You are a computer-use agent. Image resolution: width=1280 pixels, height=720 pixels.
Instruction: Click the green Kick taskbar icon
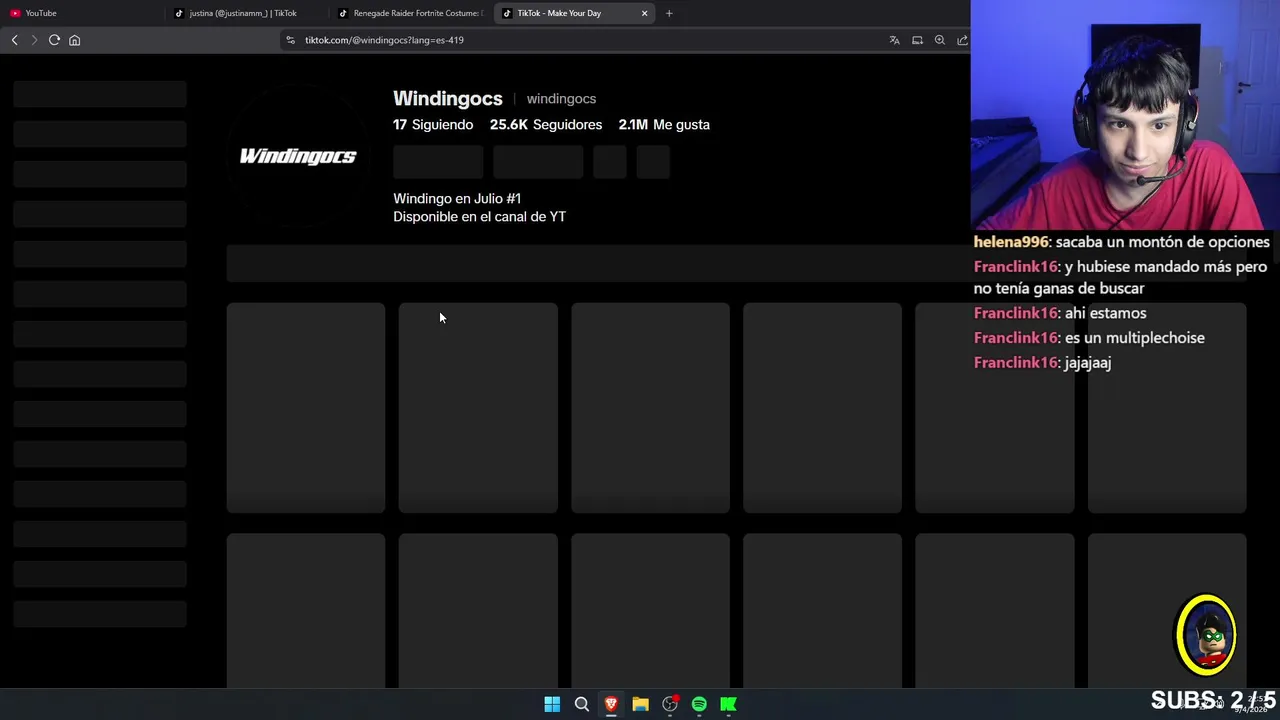pos(729,704)
